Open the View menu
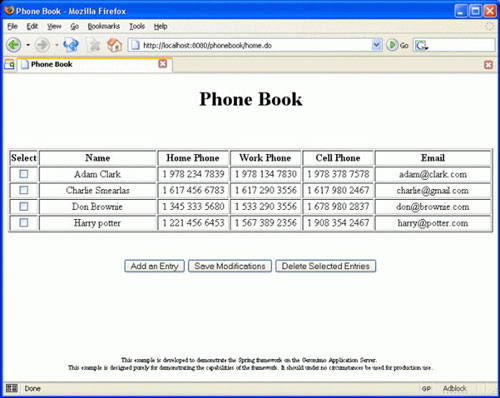 click(x=54, y=26)
